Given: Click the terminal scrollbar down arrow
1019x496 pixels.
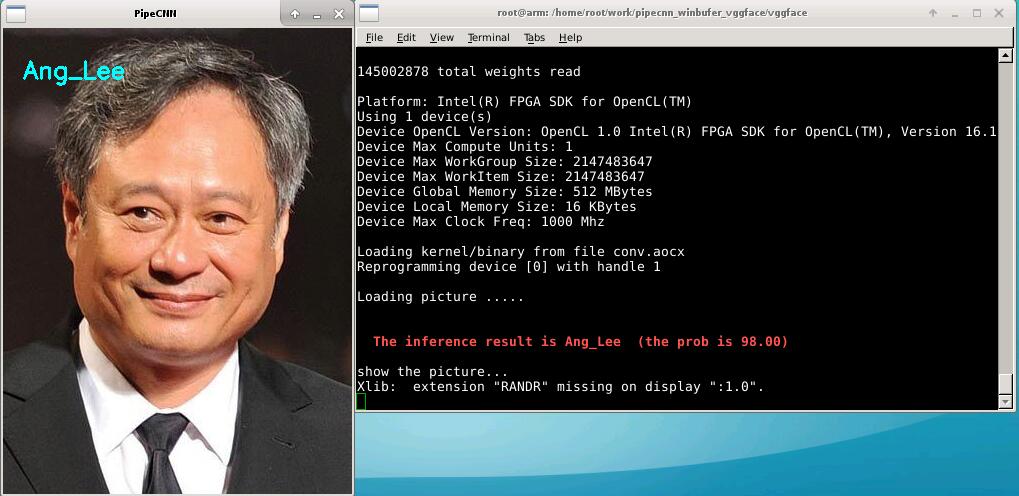Looking at the screenshot, I should pos(1005,402).
